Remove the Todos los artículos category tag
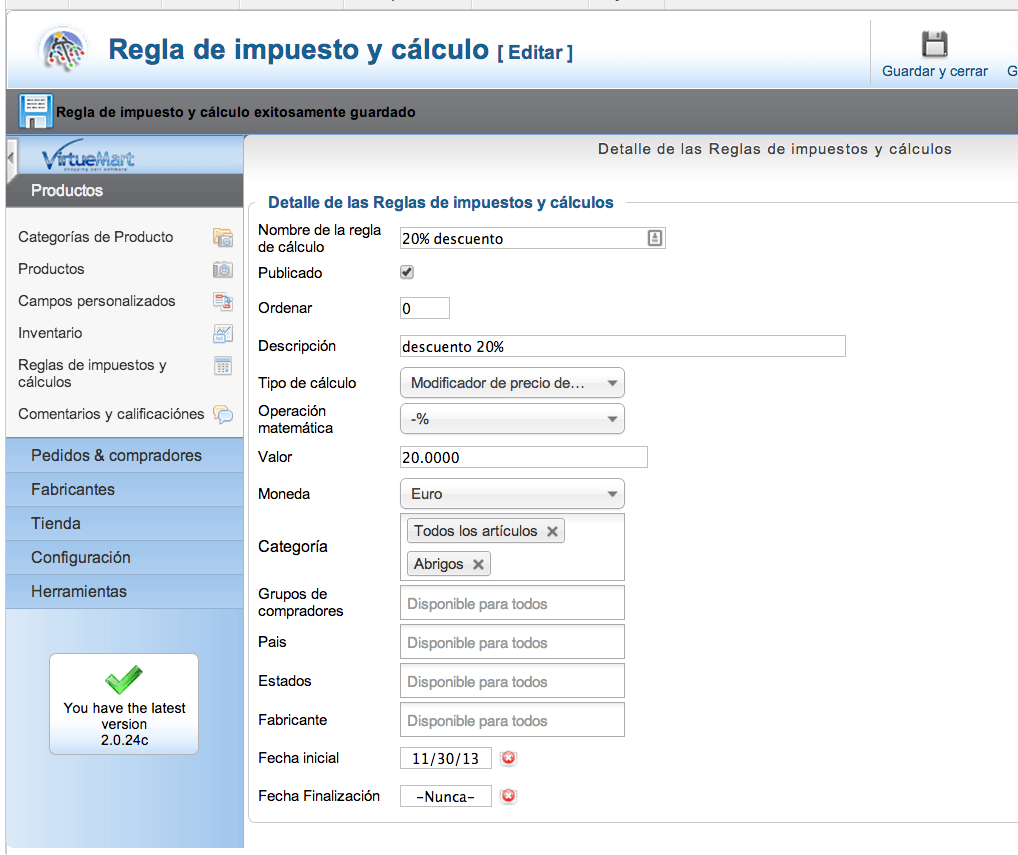 552,531
